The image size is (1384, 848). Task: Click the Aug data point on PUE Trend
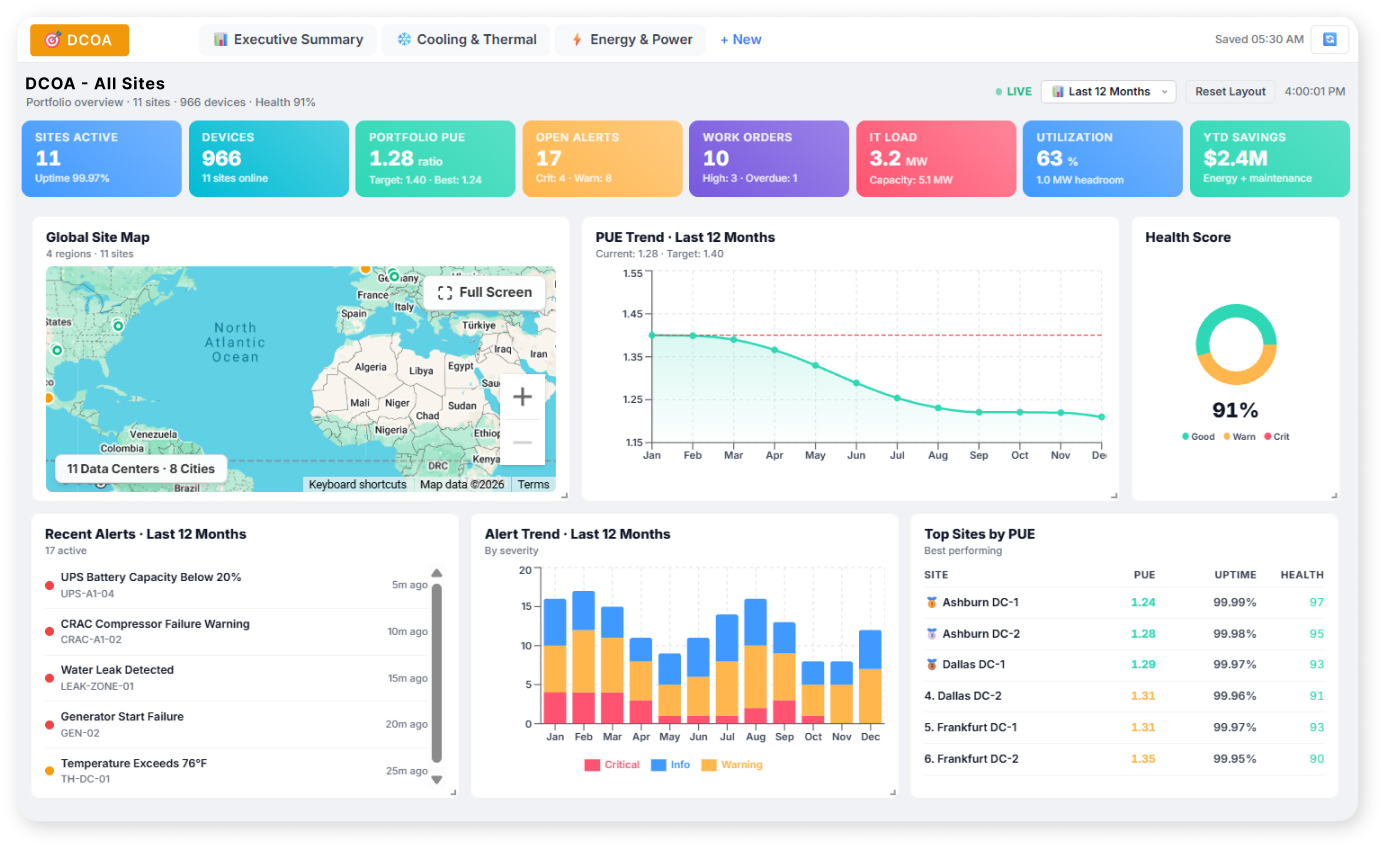coord(938,408)
